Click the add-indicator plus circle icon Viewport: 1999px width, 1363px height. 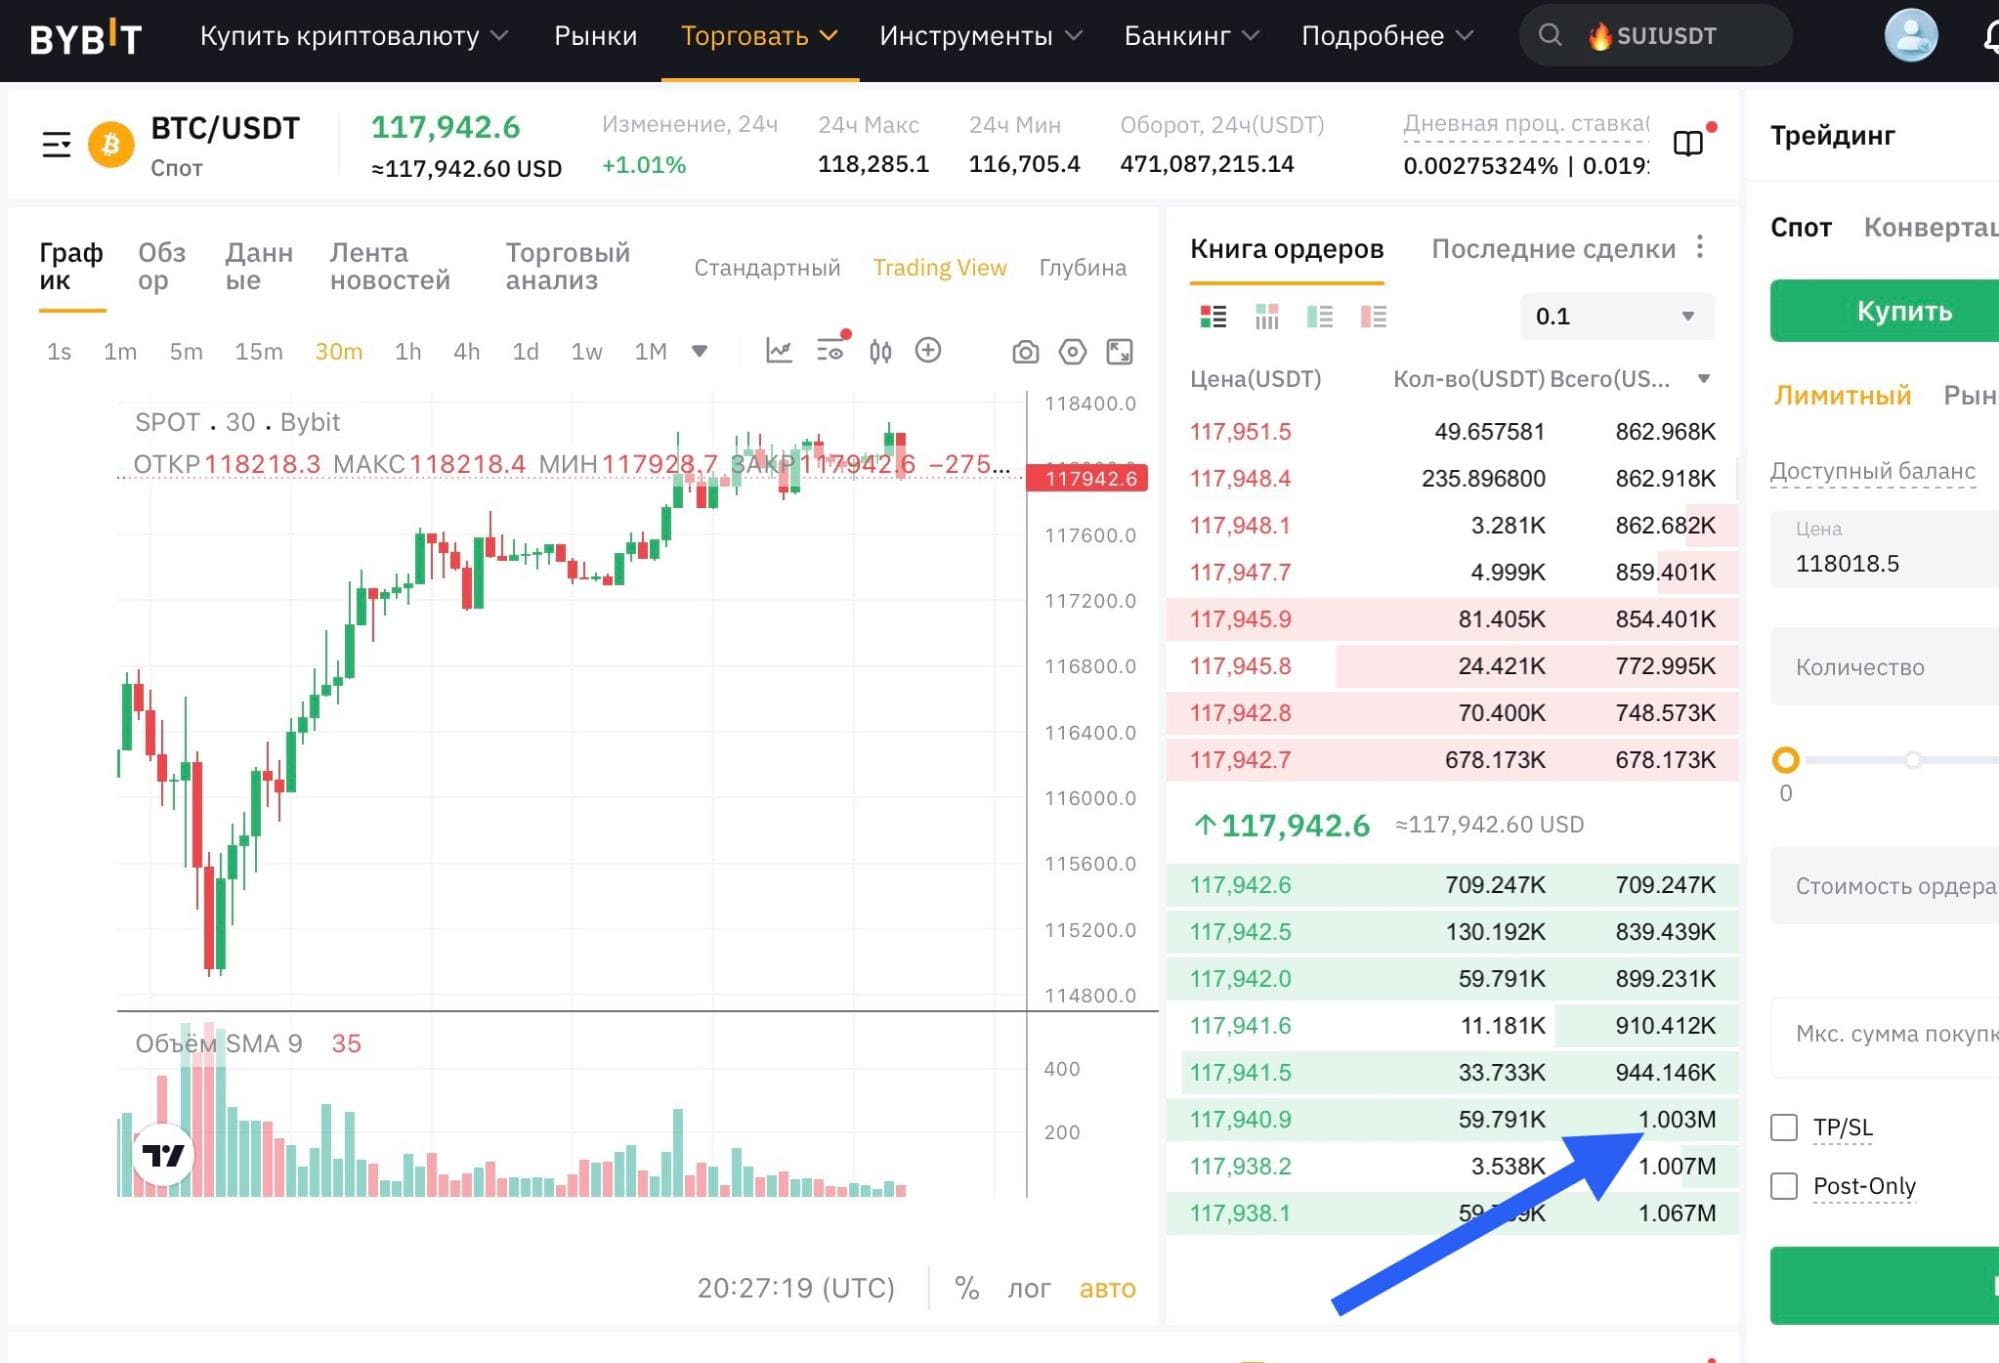[928, 350]
